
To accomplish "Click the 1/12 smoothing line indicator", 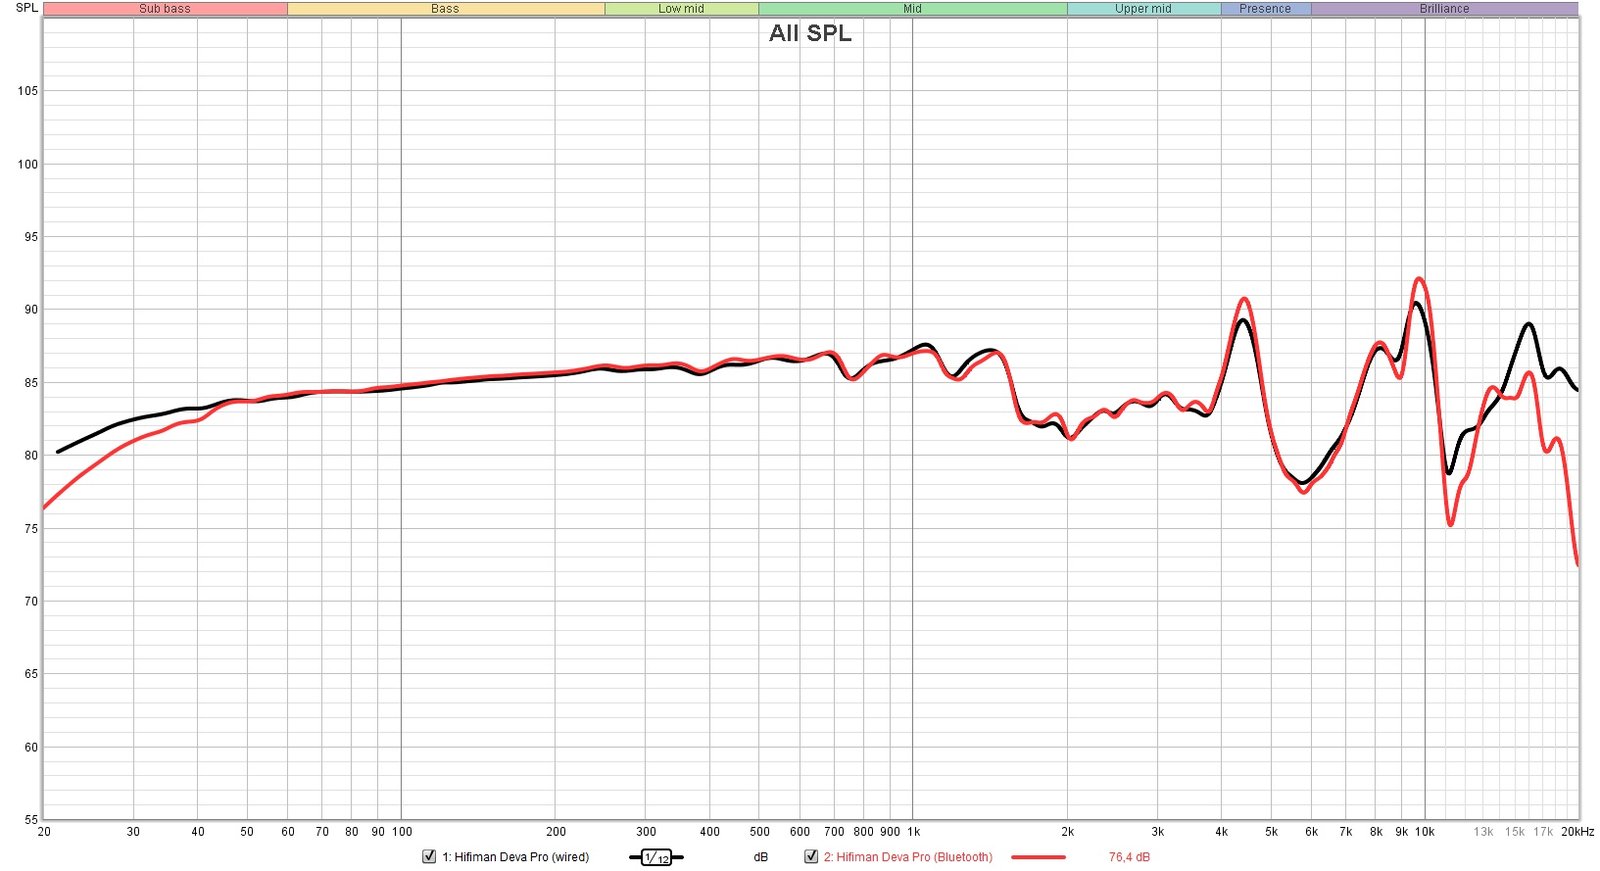I will coord(656,858).
